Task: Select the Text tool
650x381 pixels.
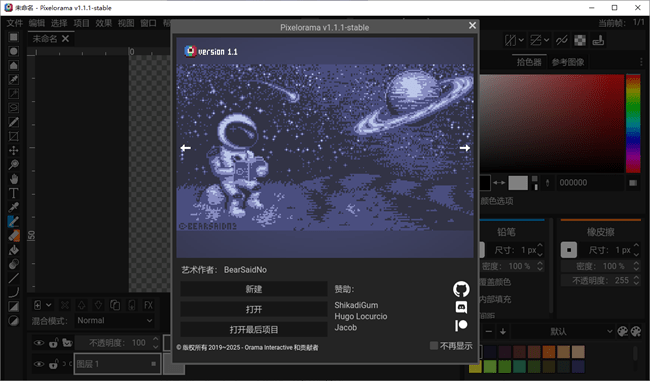Action: [13, 193]
